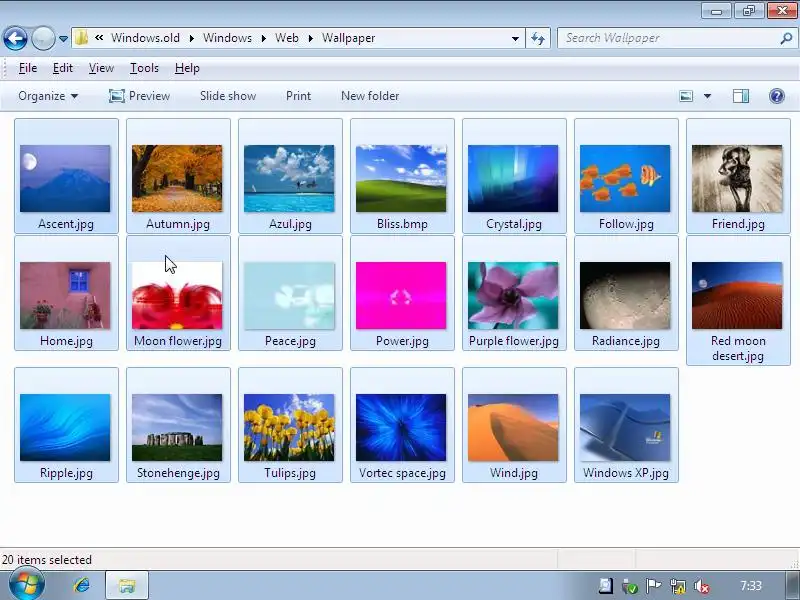Open Help with the question mark icon

777,96
